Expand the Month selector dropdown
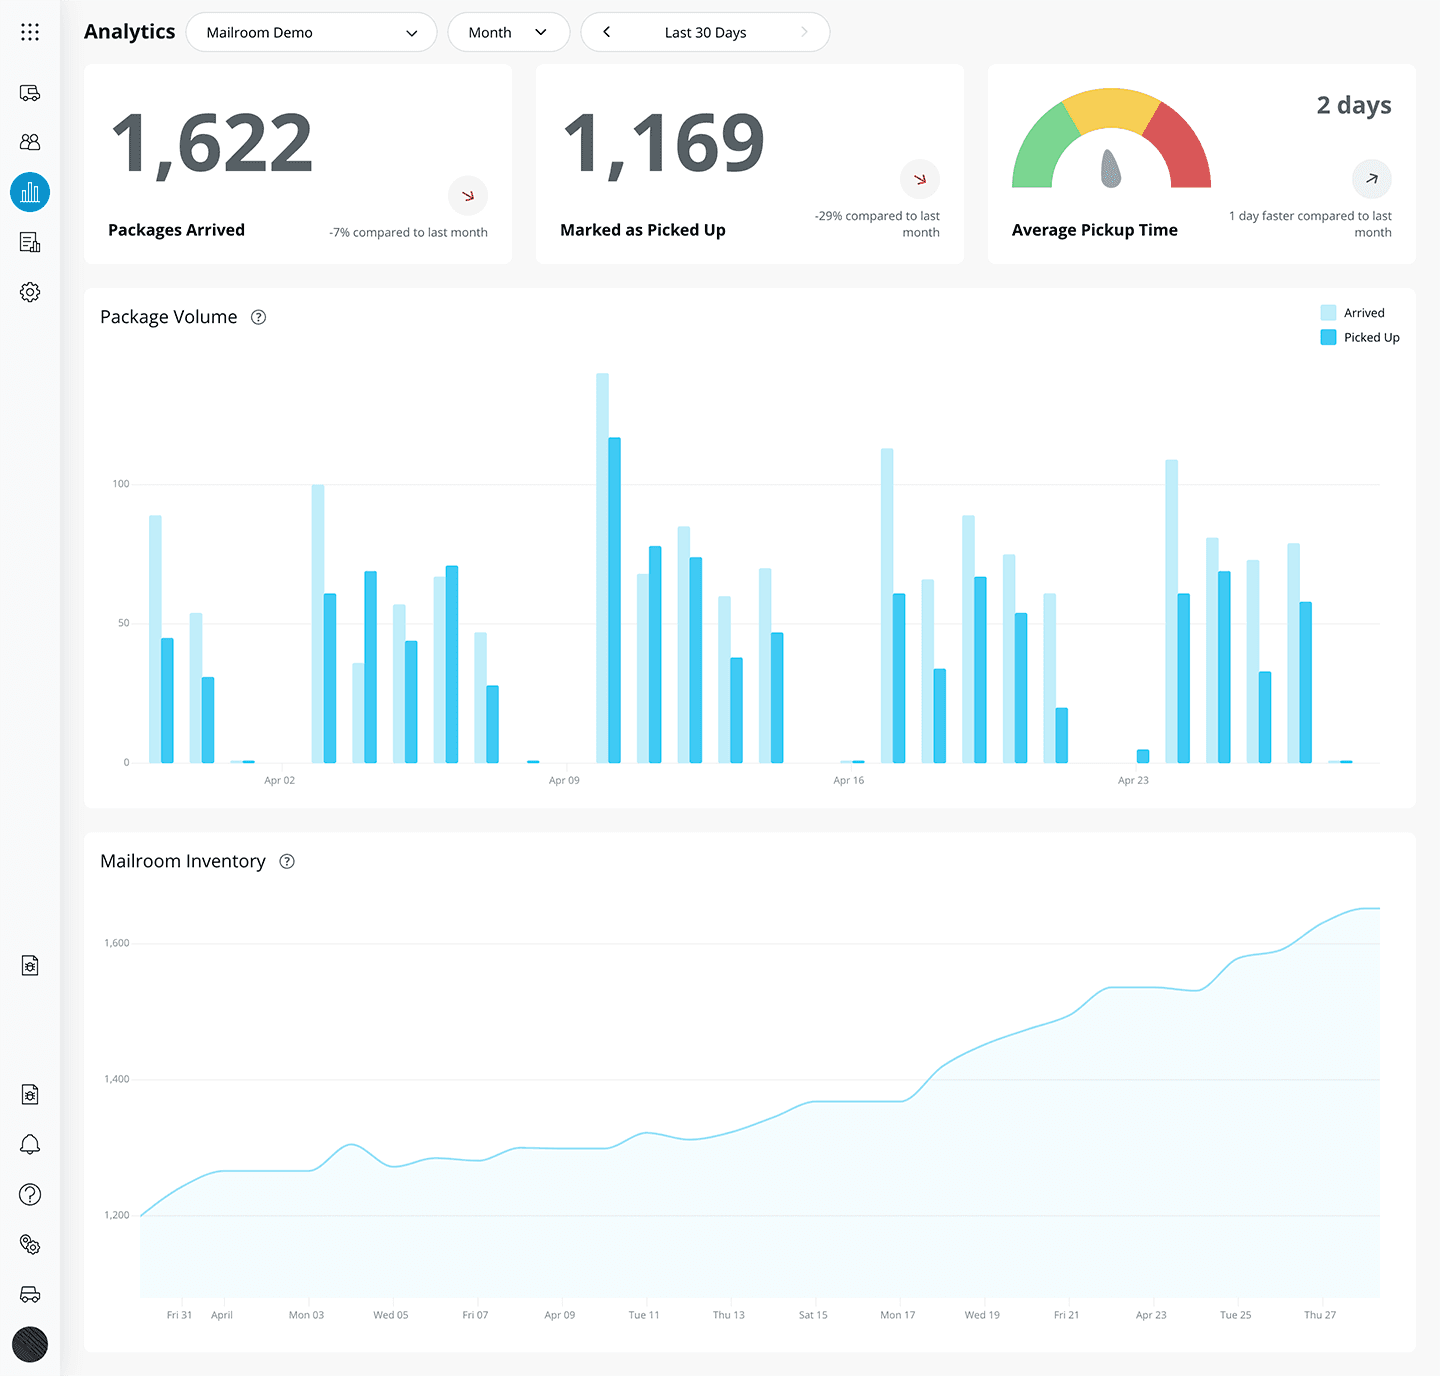This screenshot has height=1376, width=1440. (508, 32)
